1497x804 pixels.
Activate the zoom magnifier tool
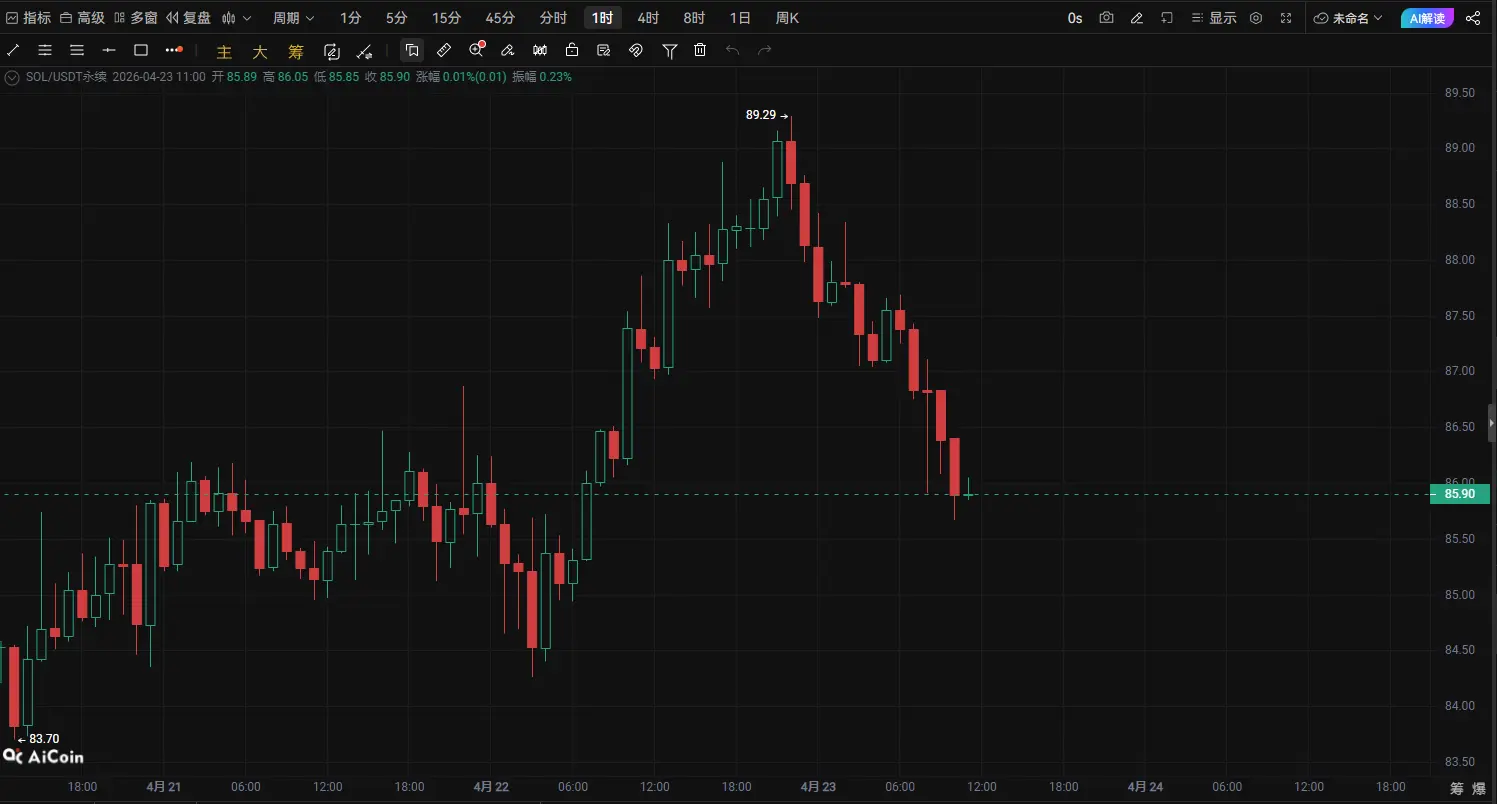[477, 50]
